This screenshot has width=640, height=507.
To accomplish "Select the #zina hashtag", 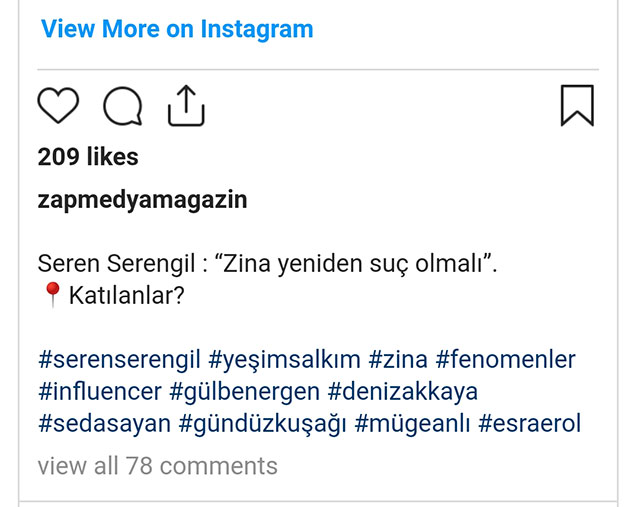I will pyautogui.click(x=399, y=359).
